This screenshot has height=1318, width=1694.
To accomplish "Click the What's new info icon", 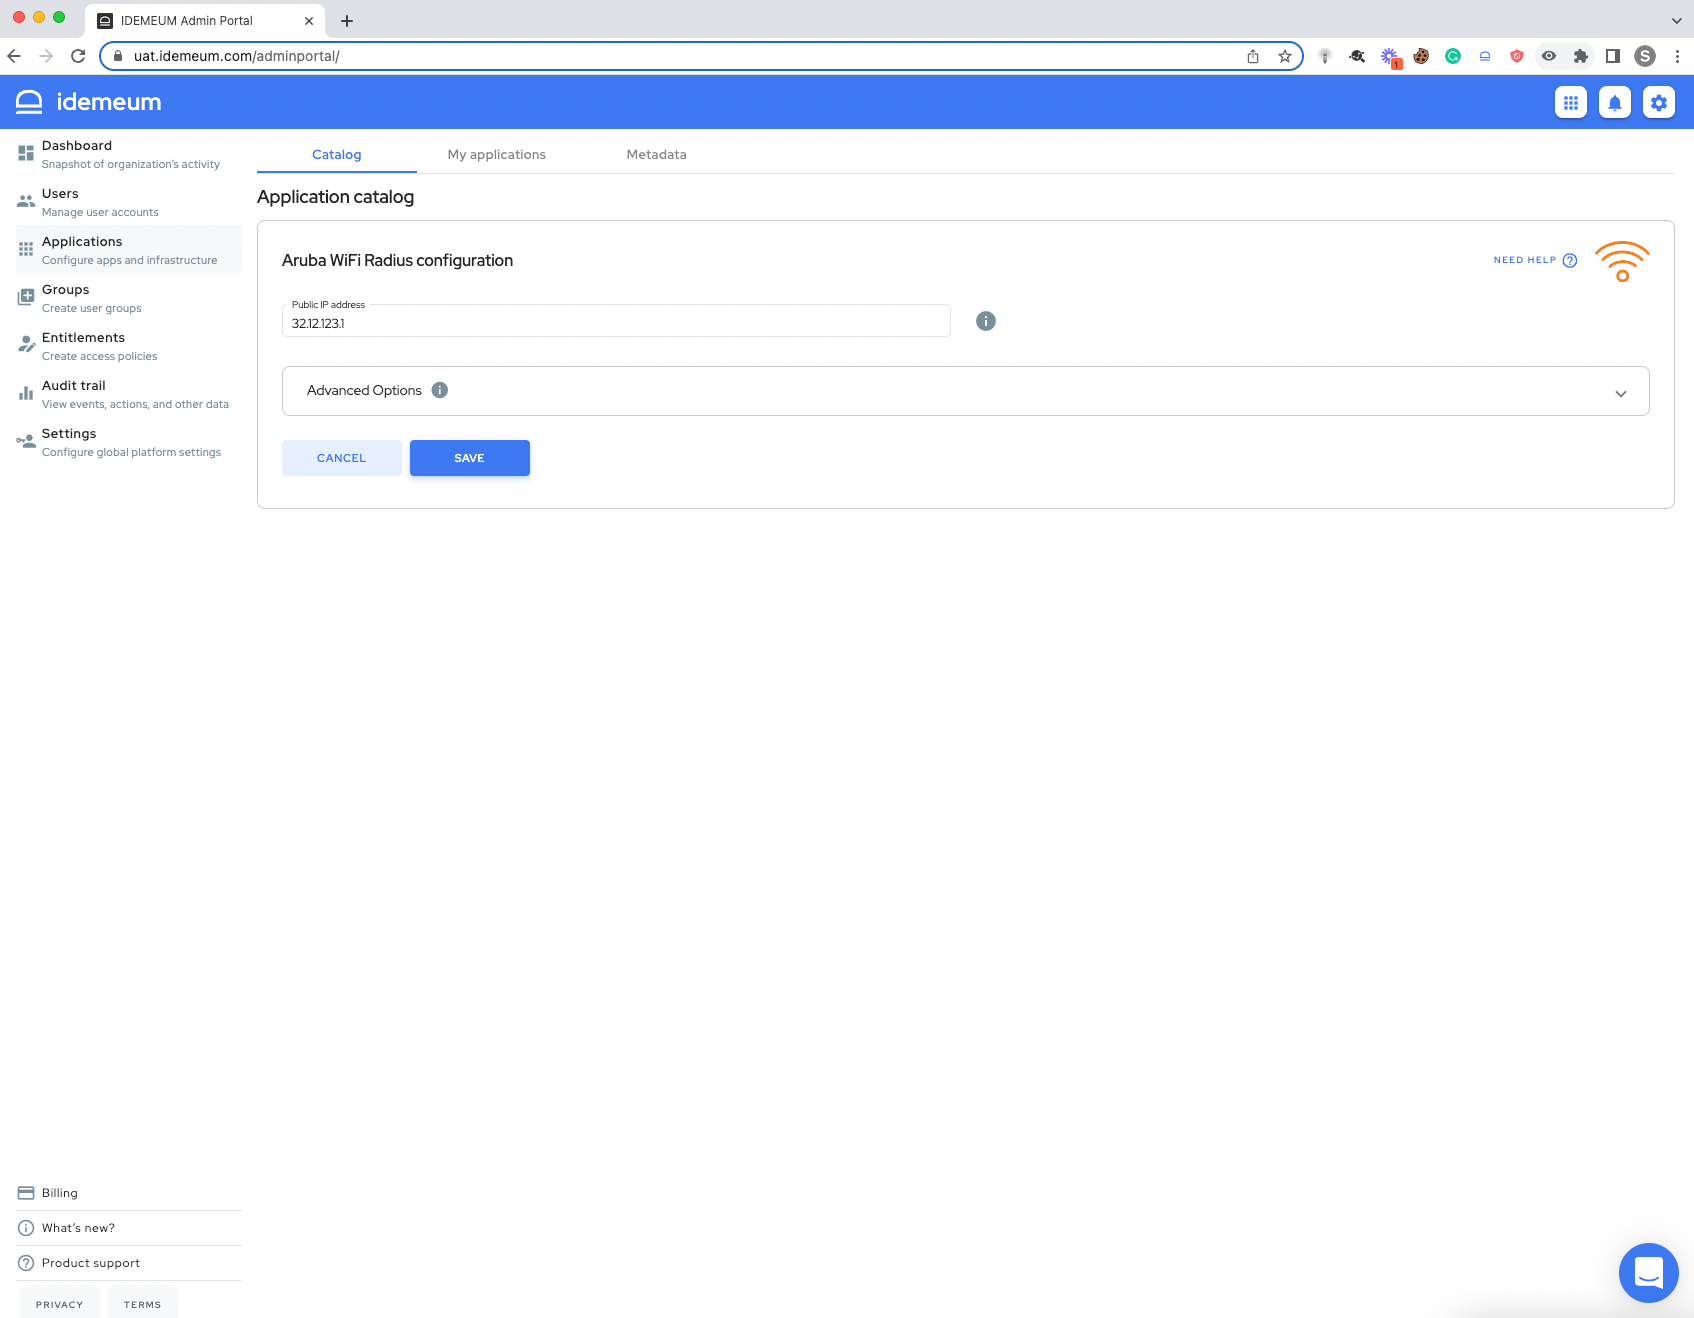I will click(26, 1228).
